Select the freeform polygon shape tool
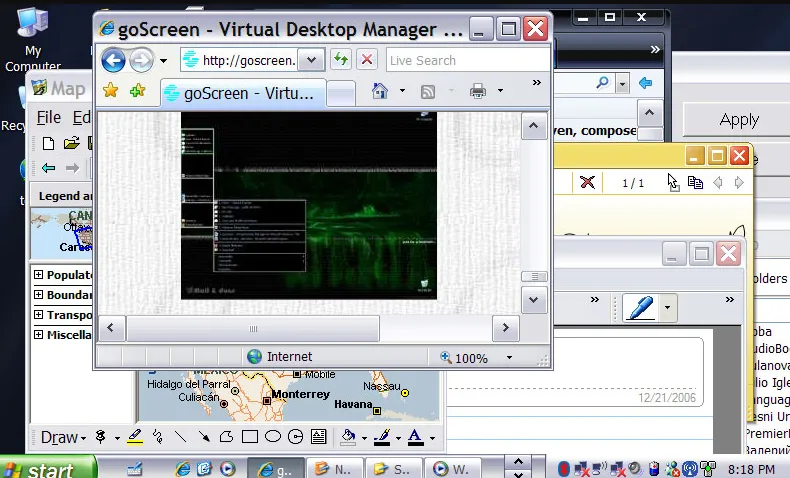 (x=227, y=437)
